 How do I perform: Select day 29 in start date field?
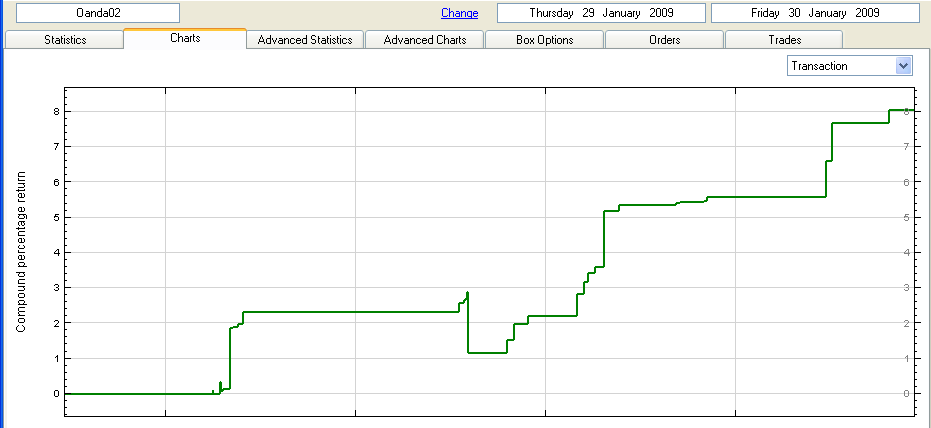pos(588,13)
